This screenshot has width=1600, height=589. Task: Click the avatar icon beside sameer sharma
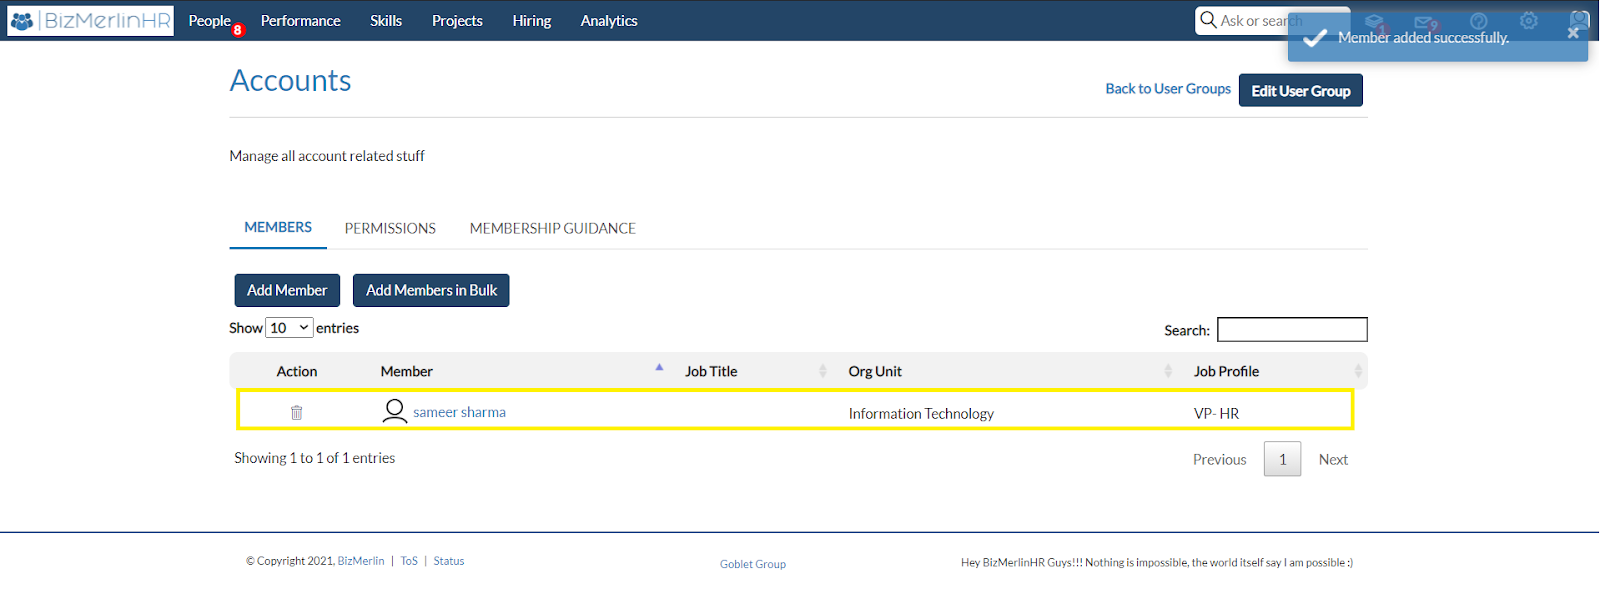(x=395, y=411)
